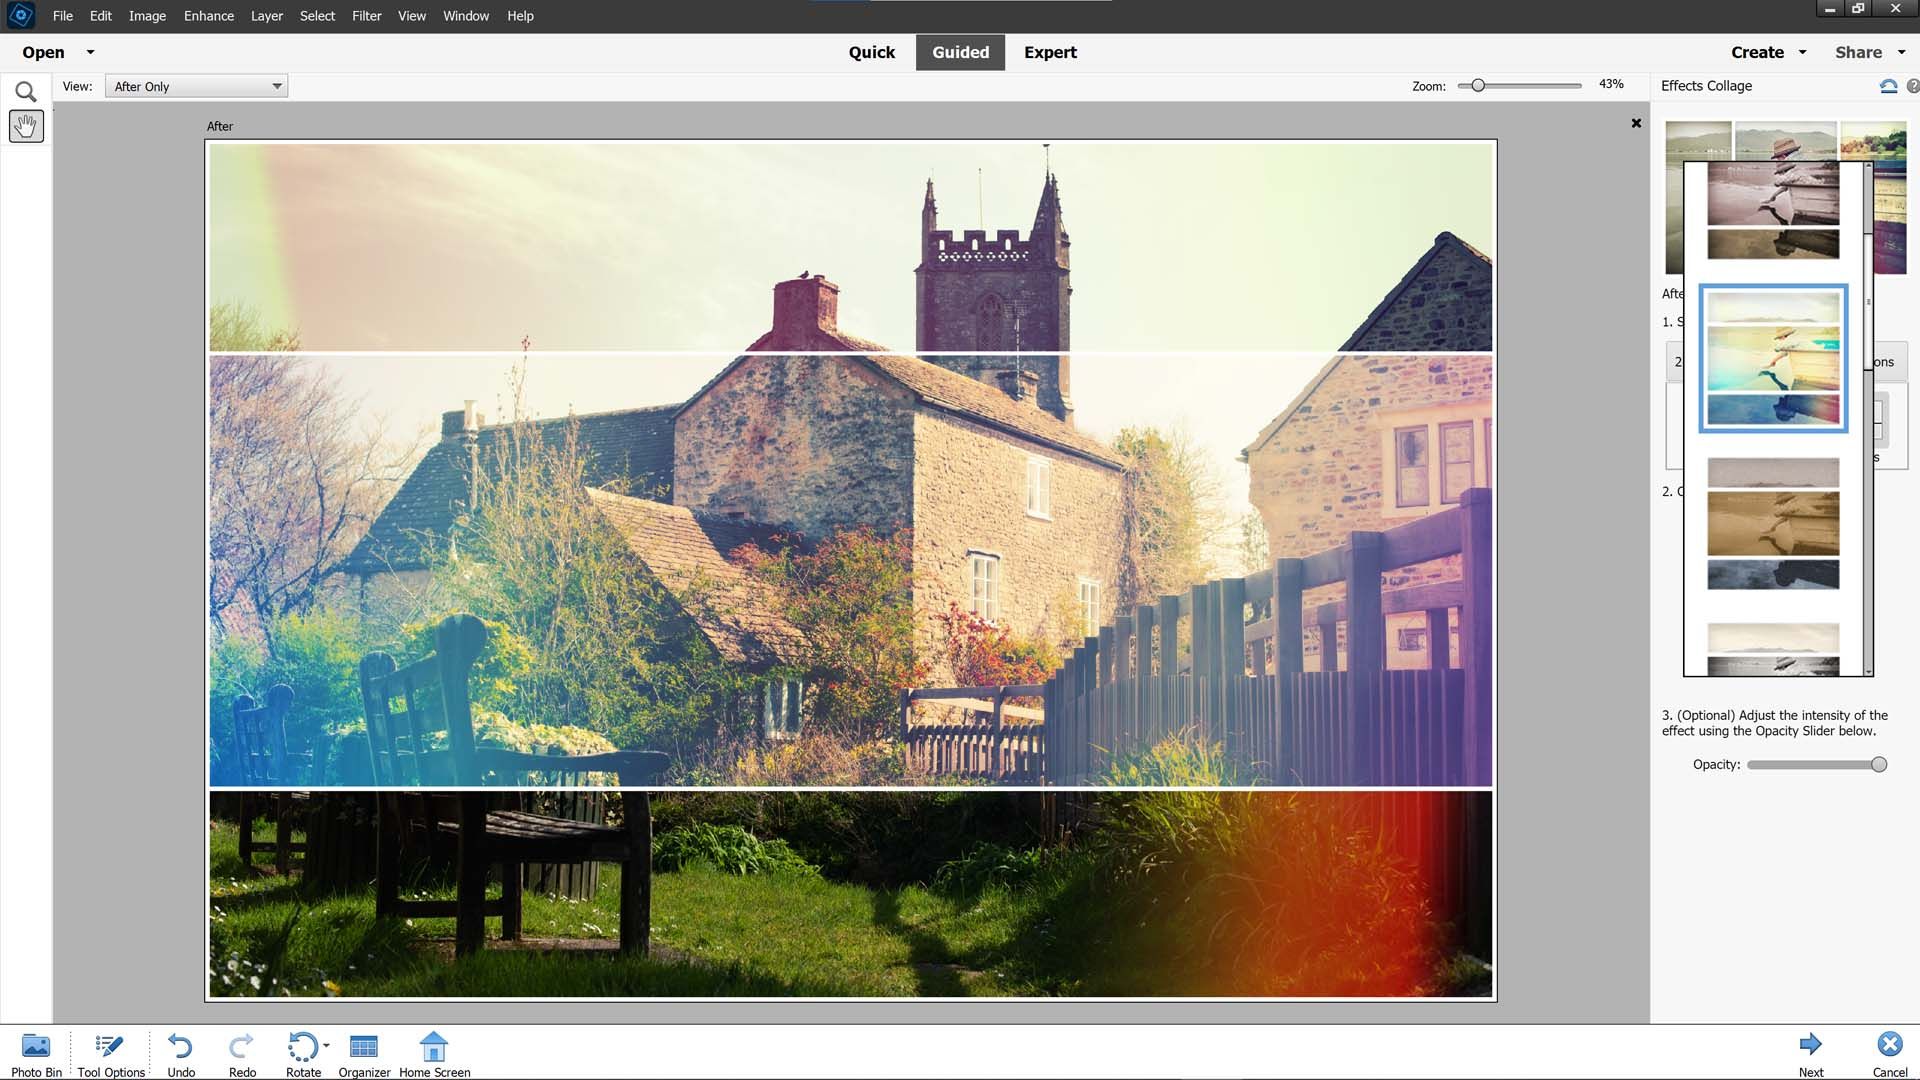The image size is (1920, 1080).
Task: Open the File menu
Action: (62, 16)
